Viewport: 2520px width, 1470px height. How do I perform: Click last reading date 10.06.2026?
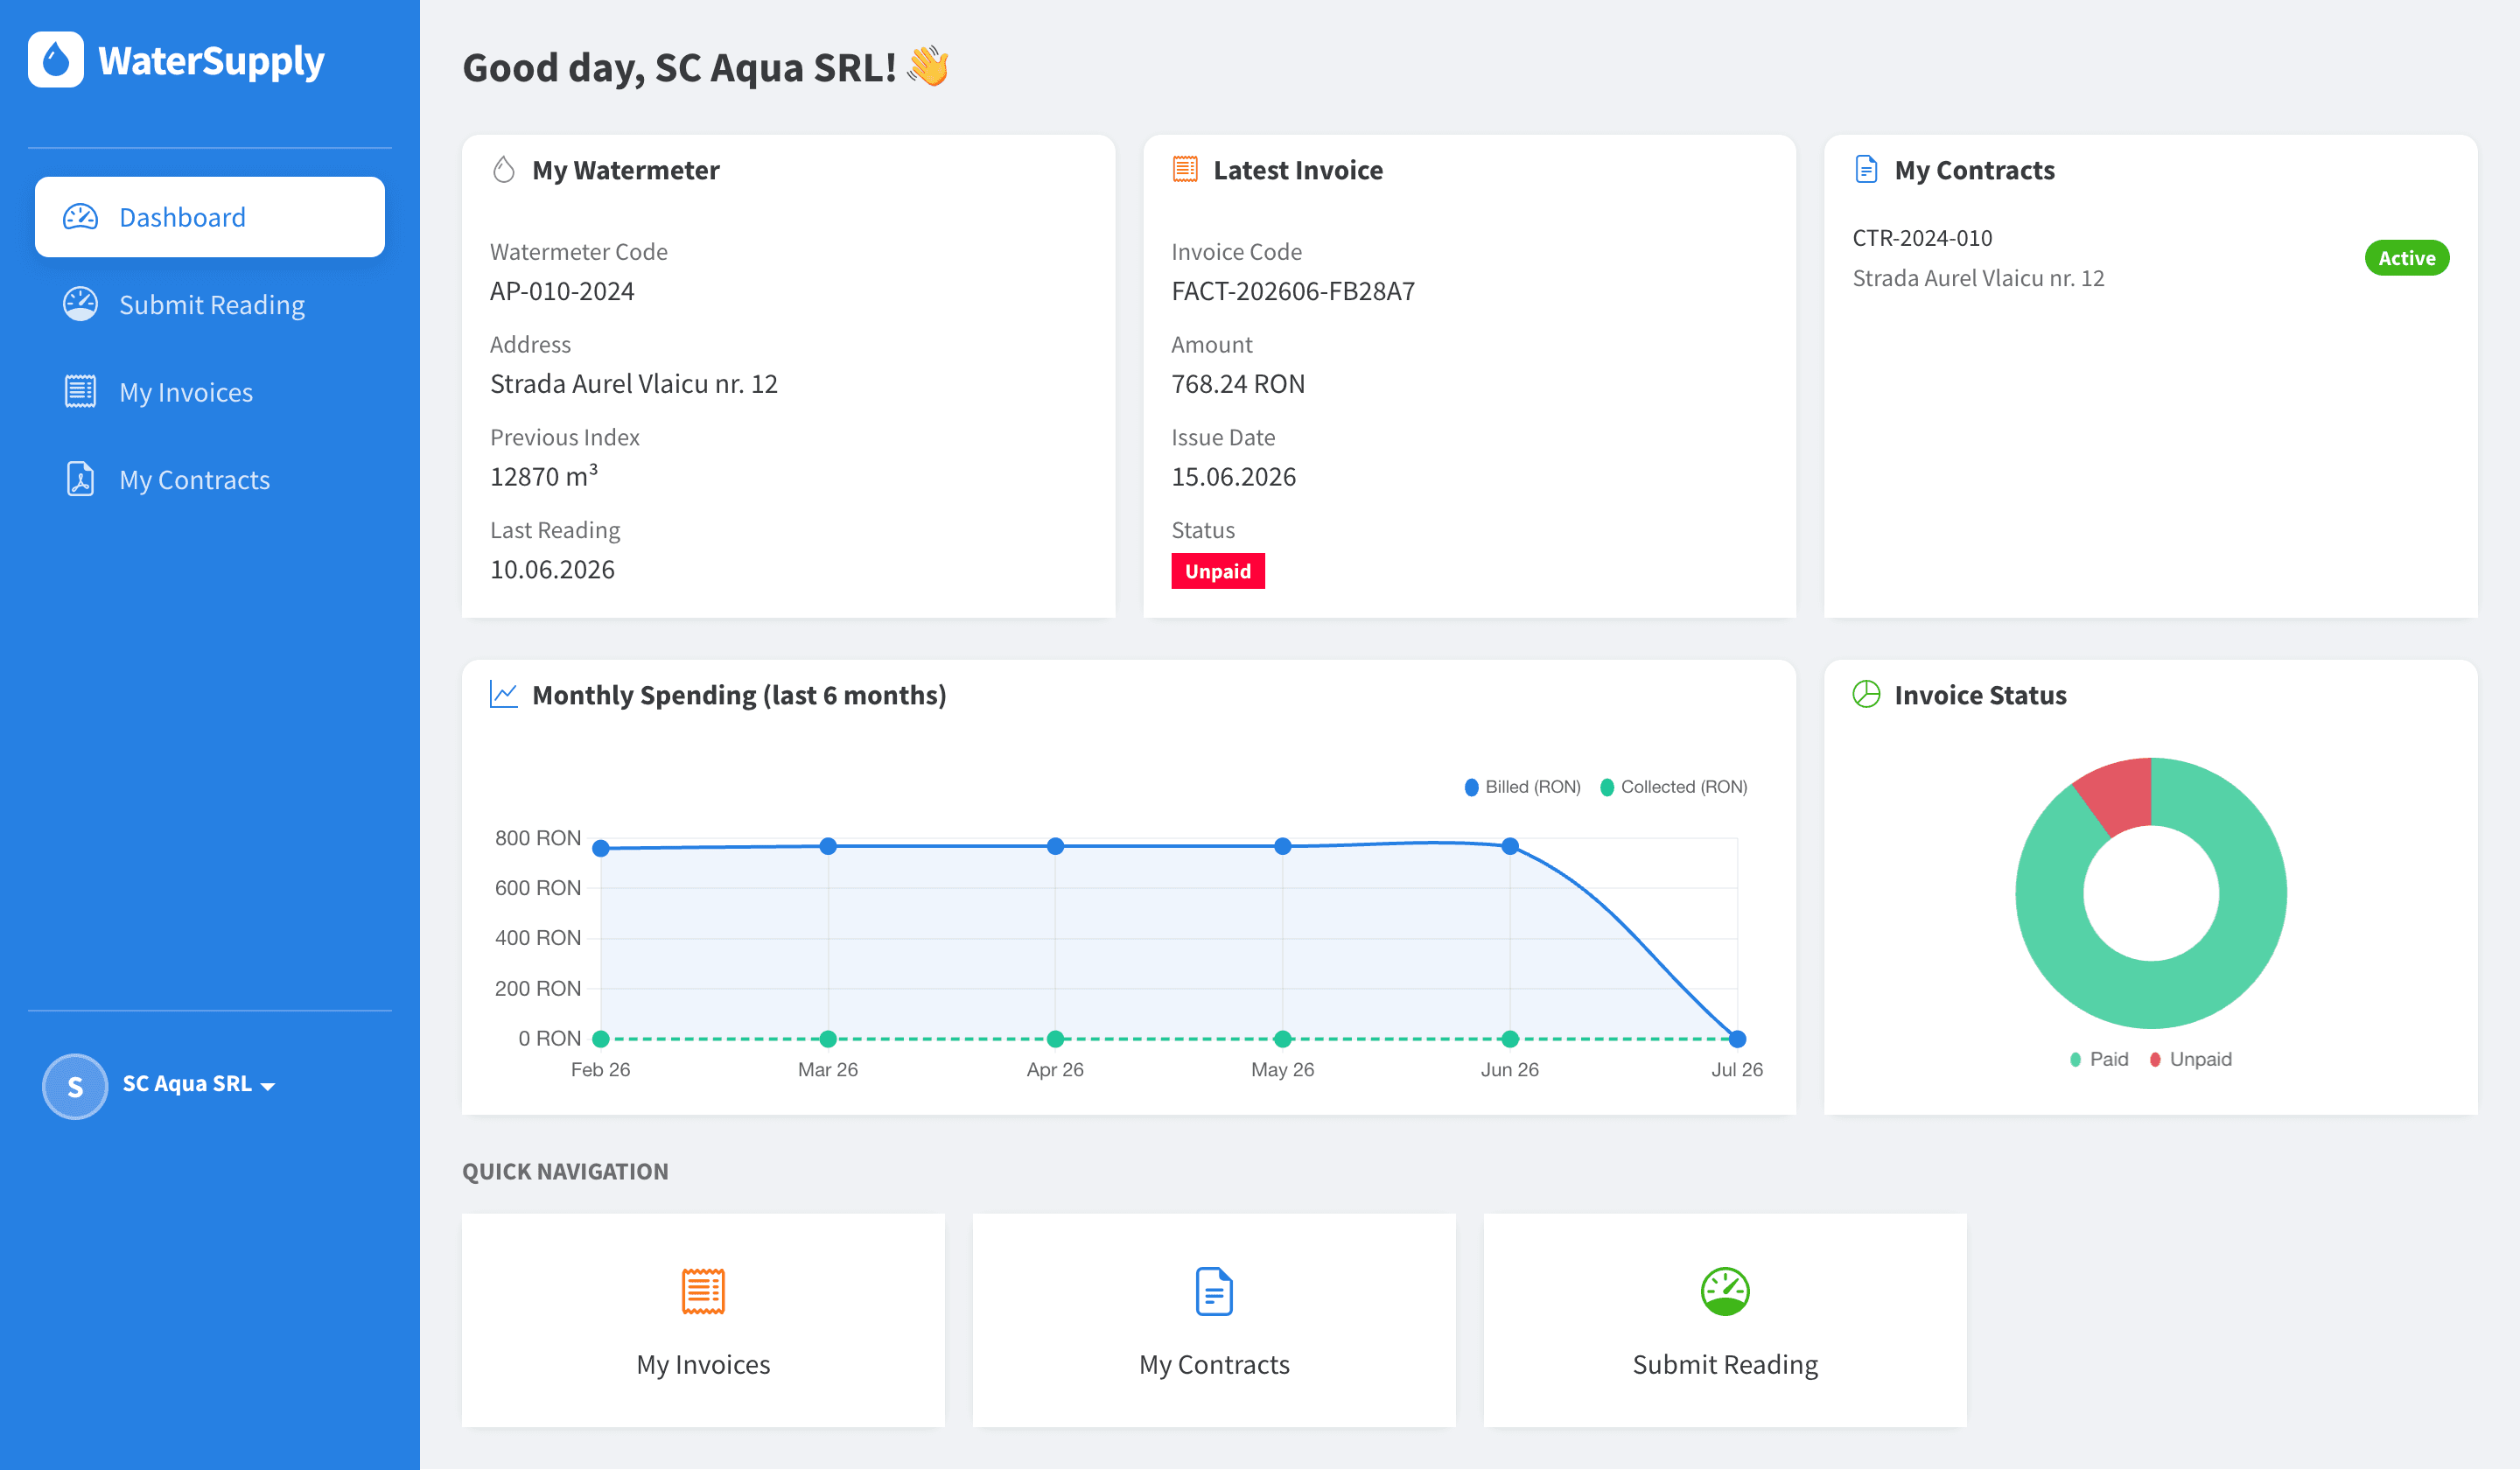pyautogui.click(x=552, y=570)
